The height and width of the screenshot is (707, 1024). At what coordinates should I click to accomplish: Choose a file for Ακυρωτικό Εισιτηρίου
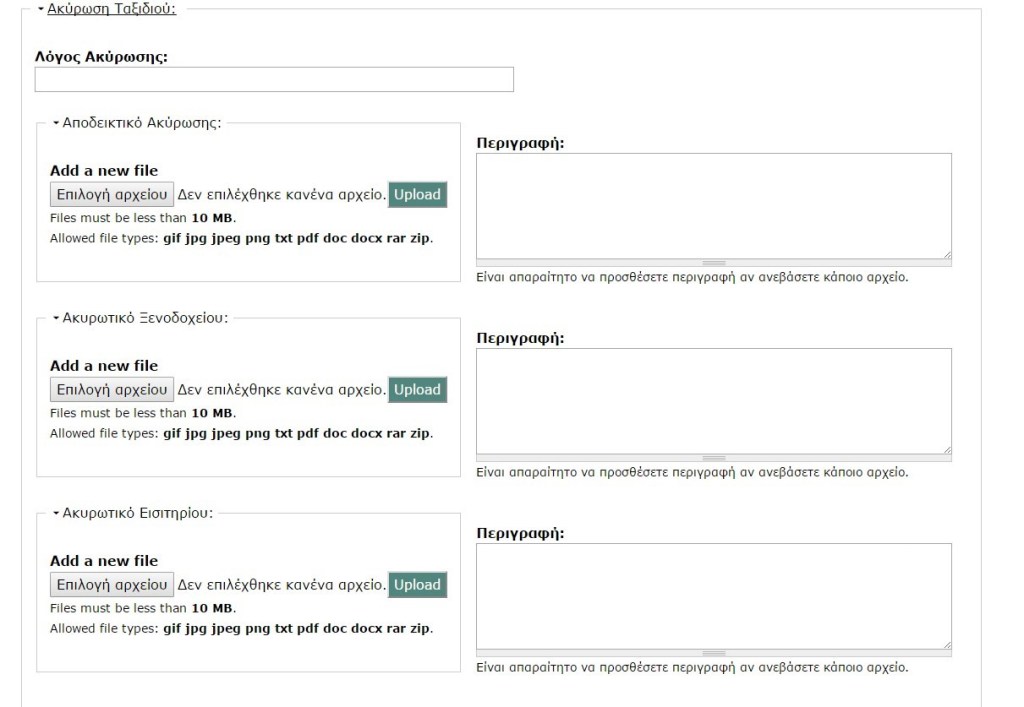tap(112, 584)
